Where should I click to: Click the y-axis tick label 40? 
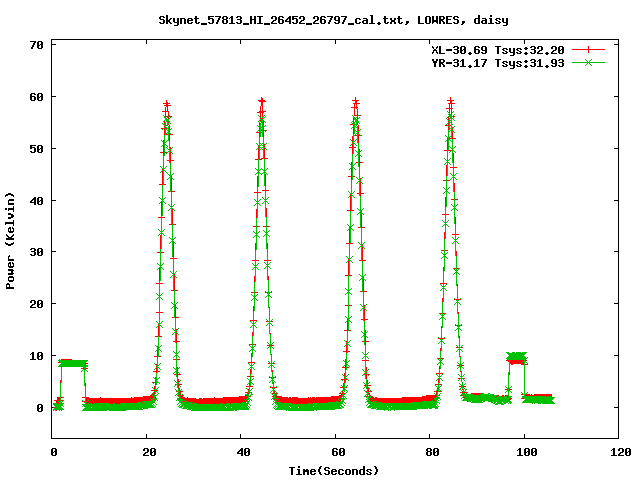[x=37, y=200]
